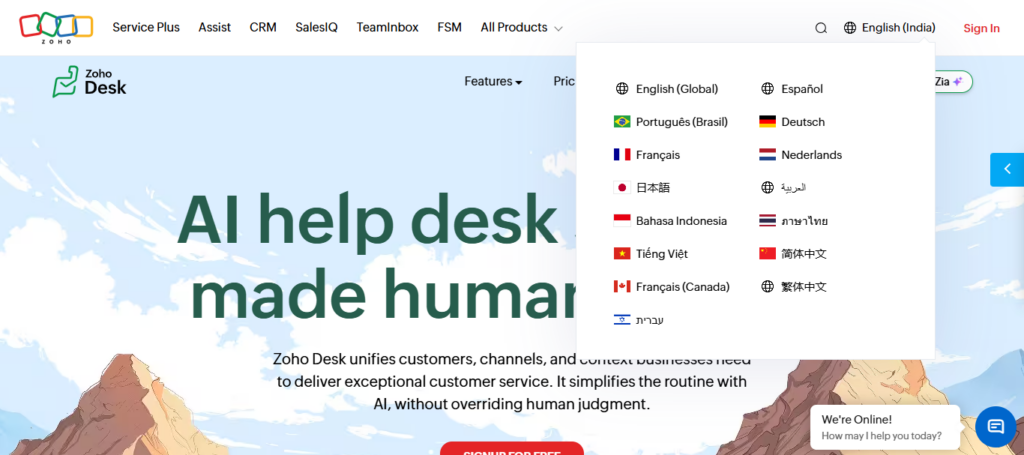Image resolution: width=1024 pixels, height=455 pixels.
Task: Open the TeamInbox link
Action: click(x=387, y=27)
